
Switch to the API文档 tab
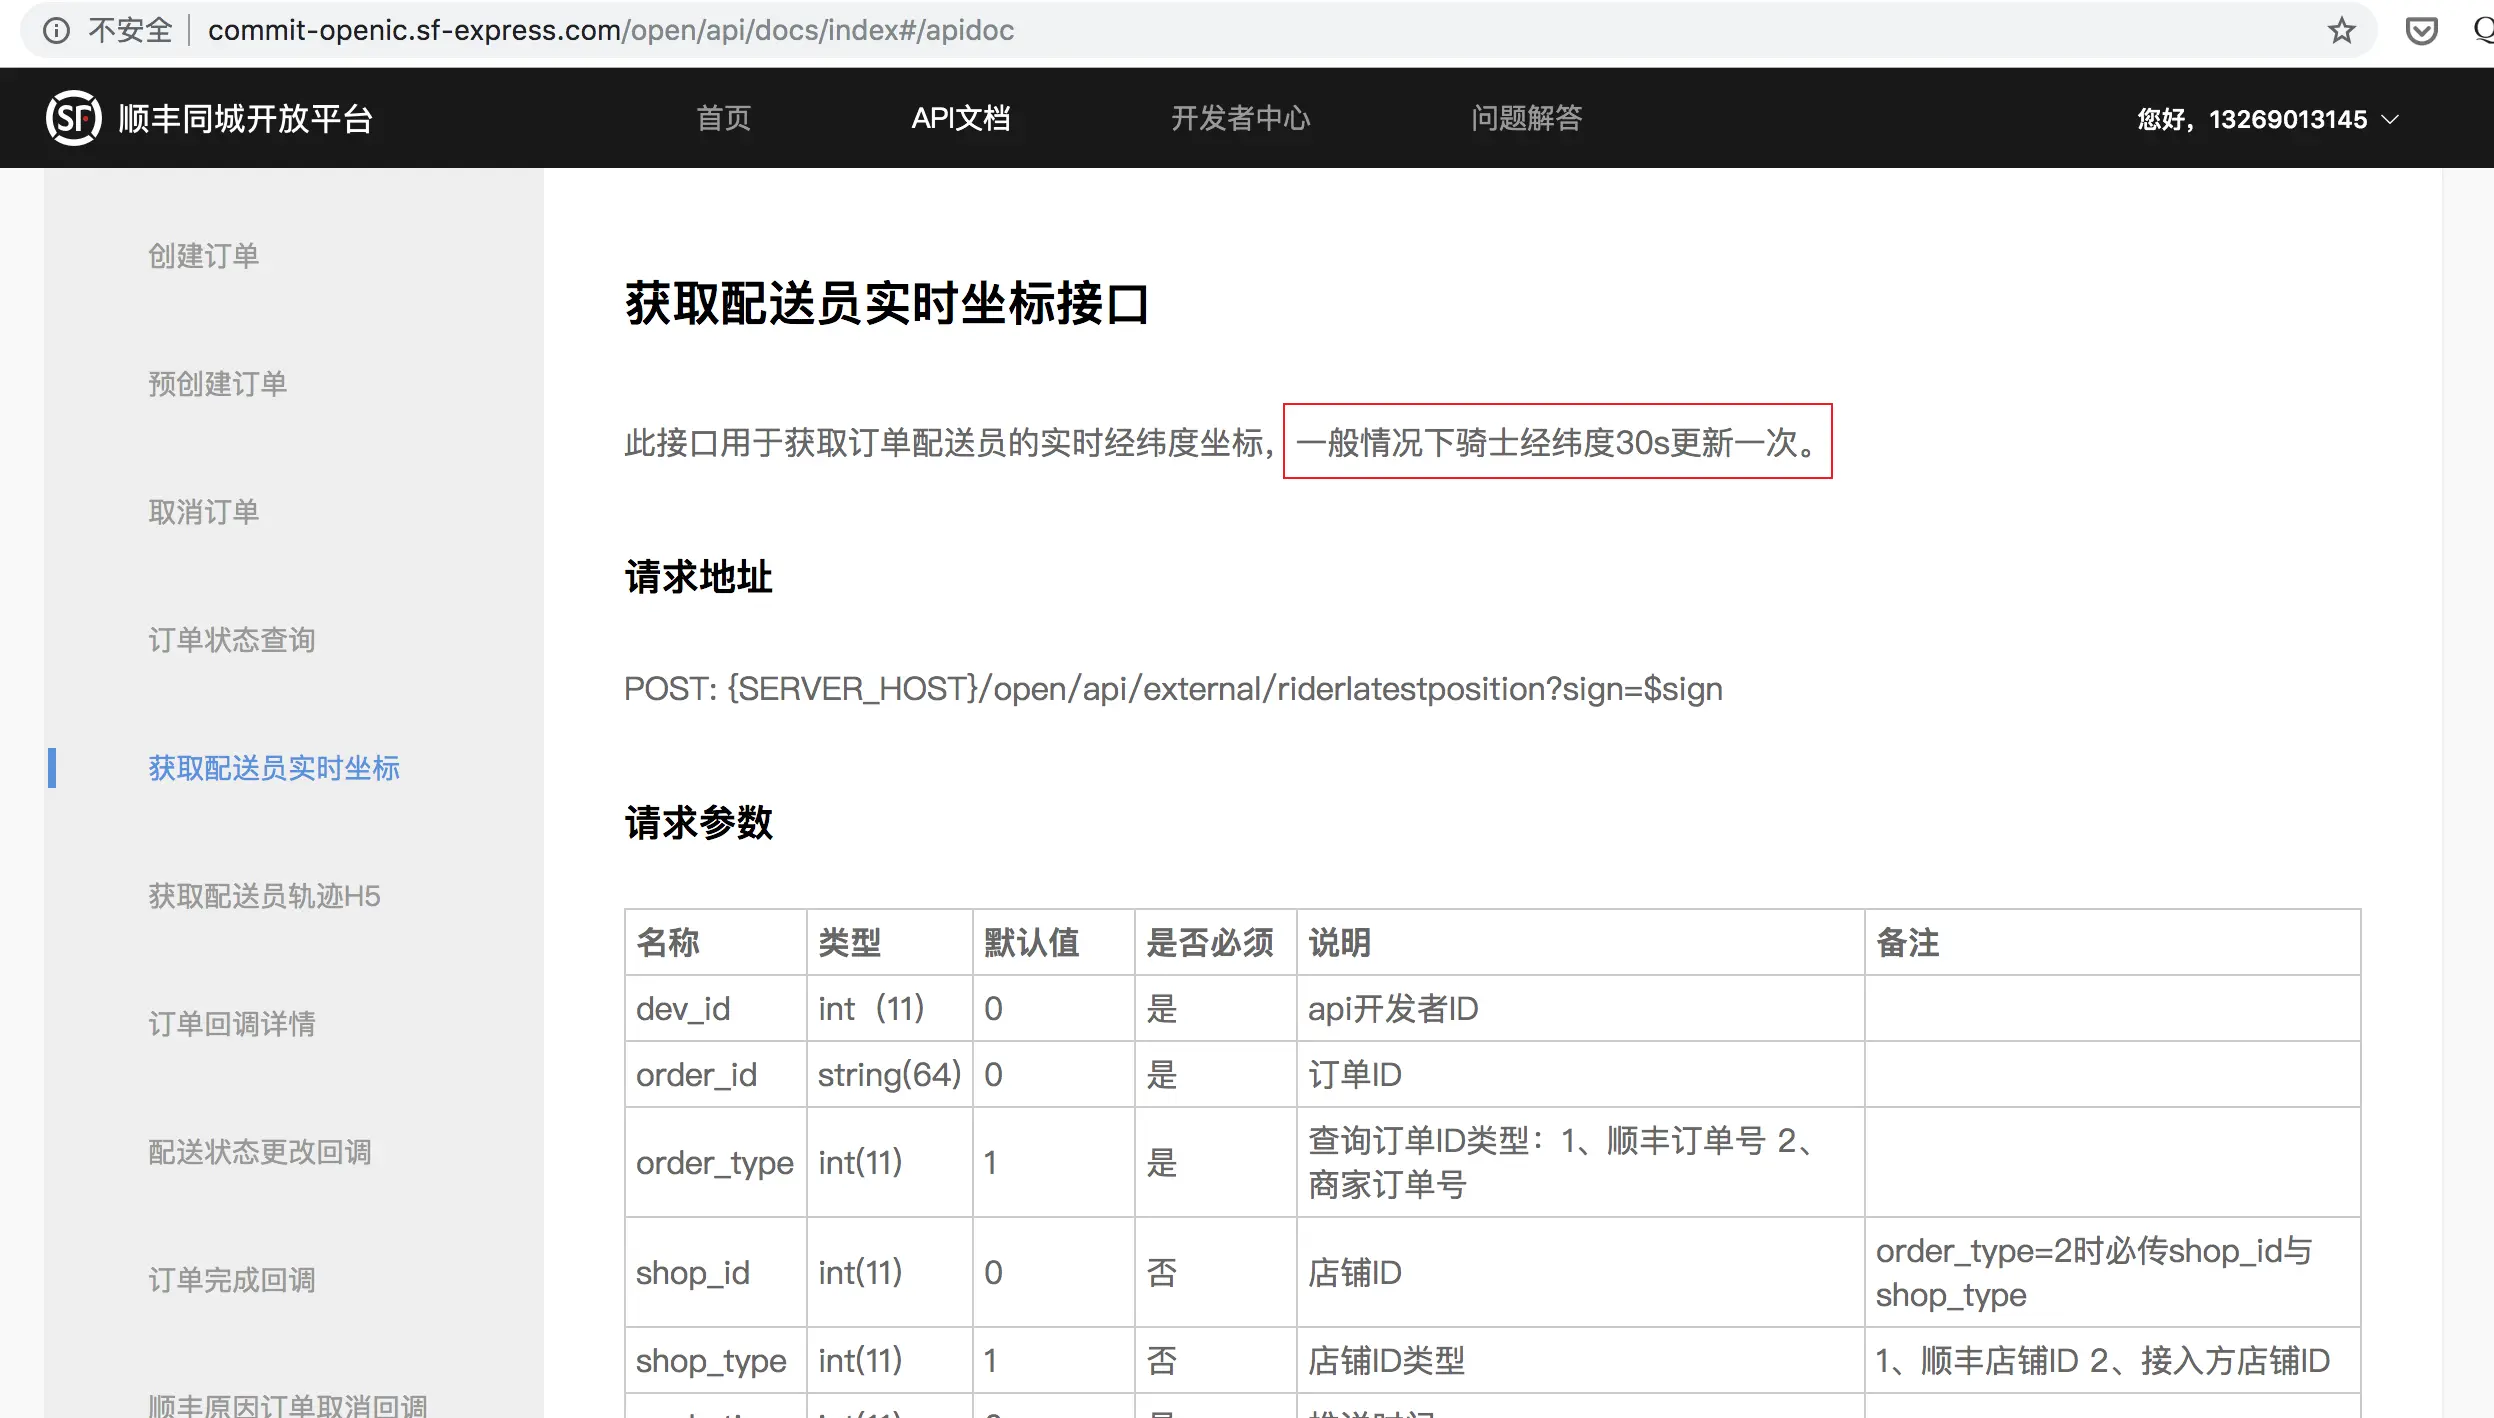(960, 118)
